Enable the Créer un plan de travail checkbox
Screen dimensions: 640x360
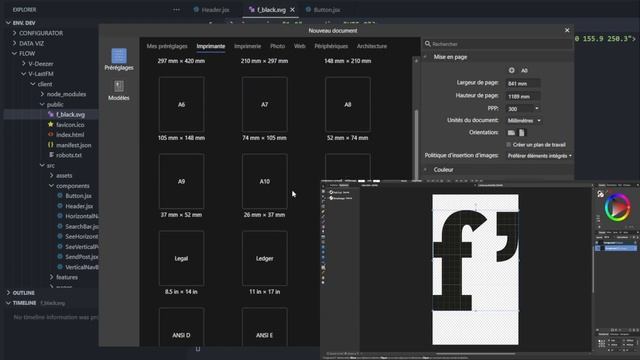click(x=509, y=144)
